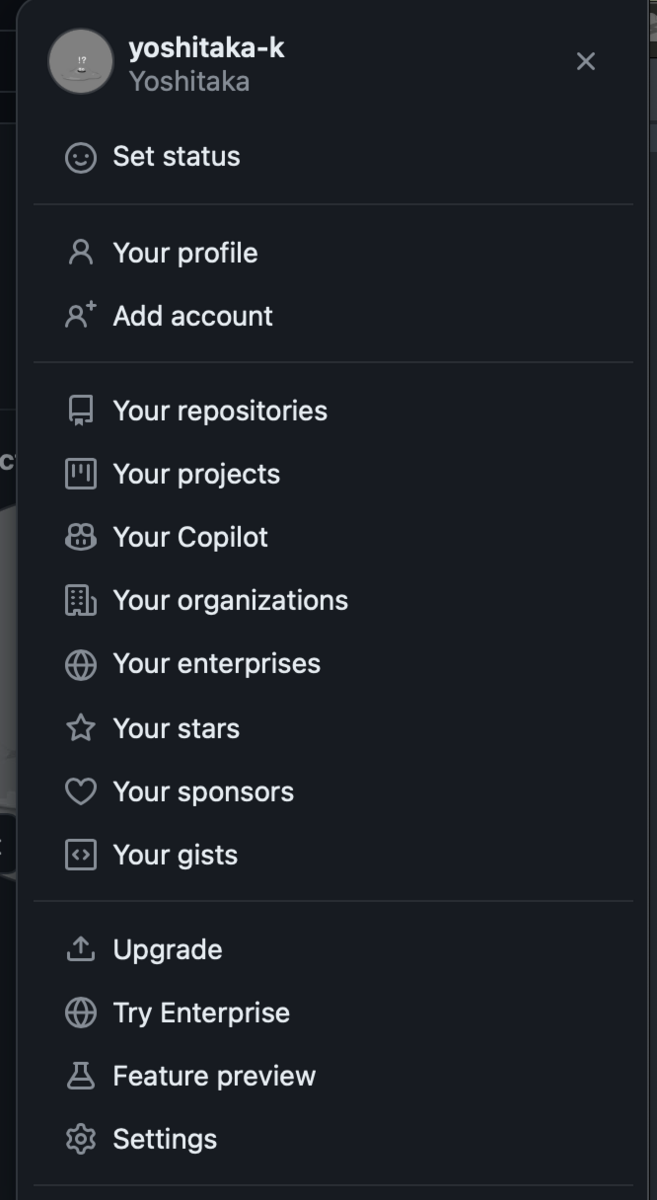Image resolution: width=657 pixels, height=1200 pixels.
Task: Click the code square gists icon
Action: pos(80,855)
